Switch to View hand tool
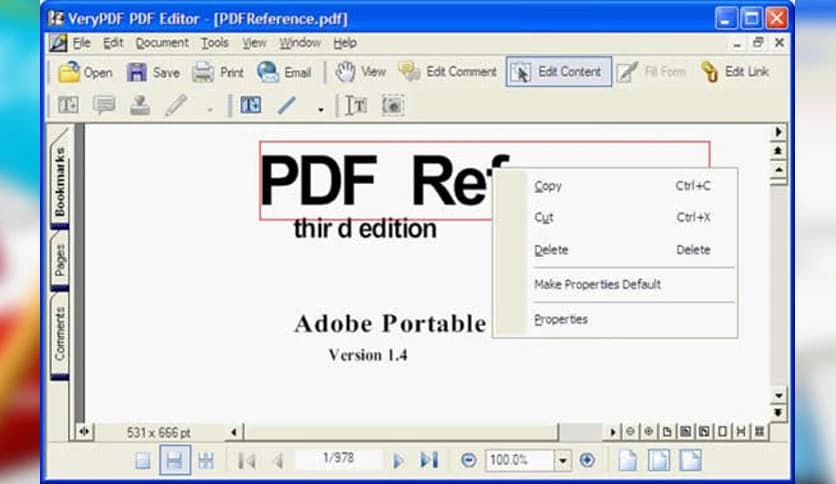This screenshot has height=484, width=836. [x=360, y=72]
